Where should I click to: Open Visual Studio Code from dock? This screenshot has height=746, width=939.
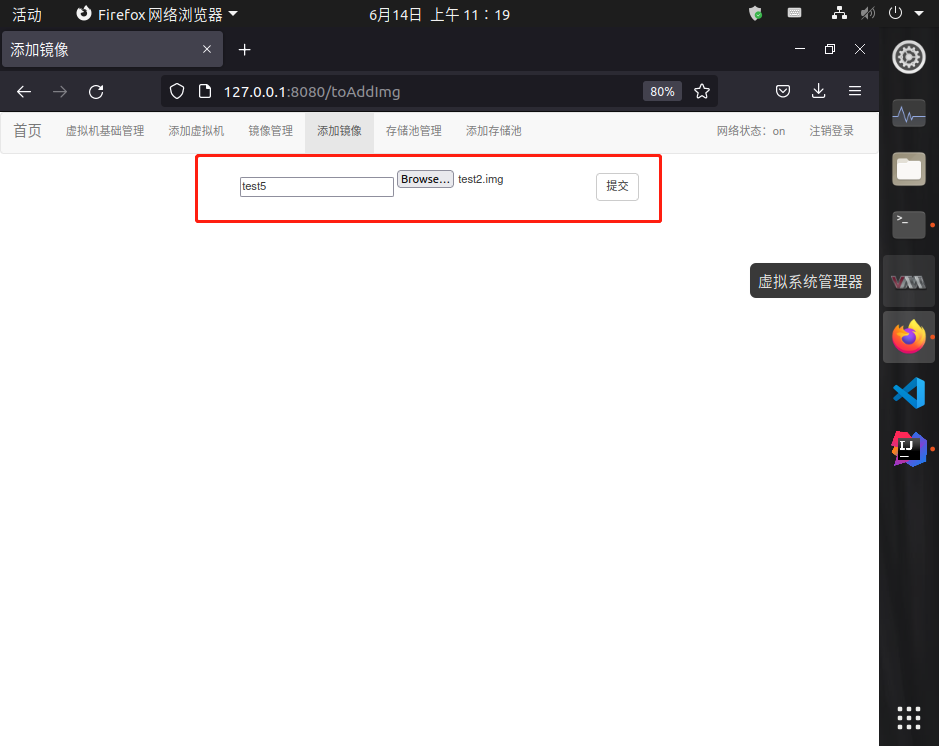[x=909, y=393]
